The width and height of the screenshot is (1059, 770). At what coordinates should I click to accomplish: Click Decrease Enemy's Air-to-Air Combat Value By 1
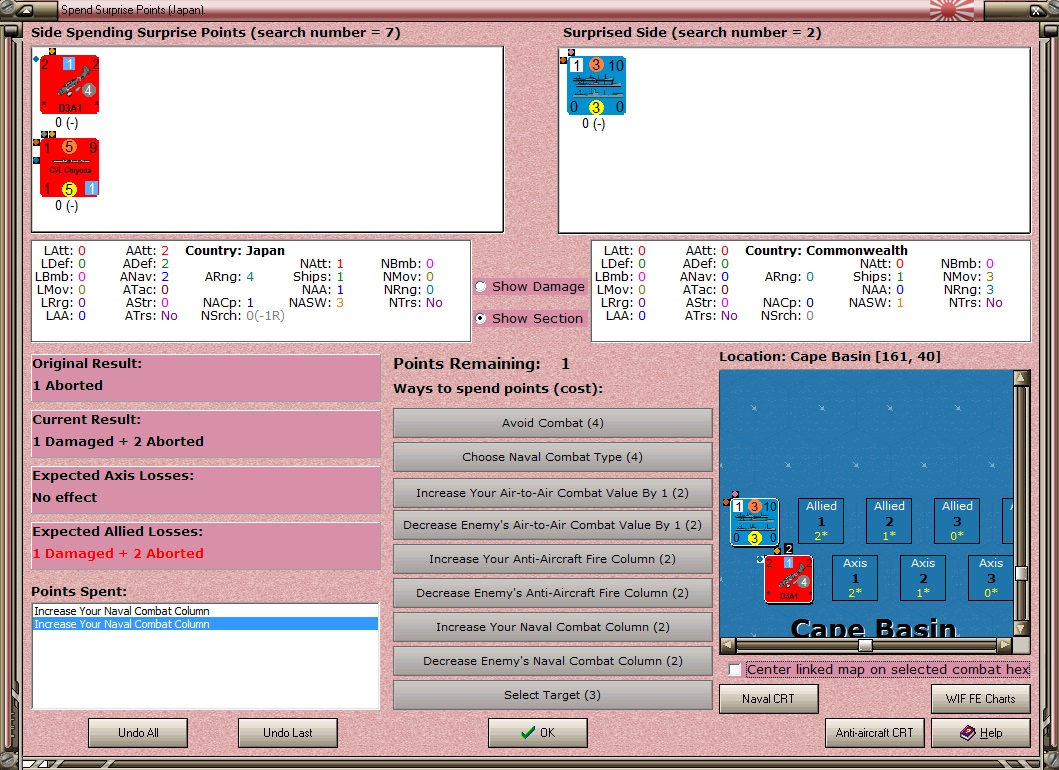(x=552, y=525)
